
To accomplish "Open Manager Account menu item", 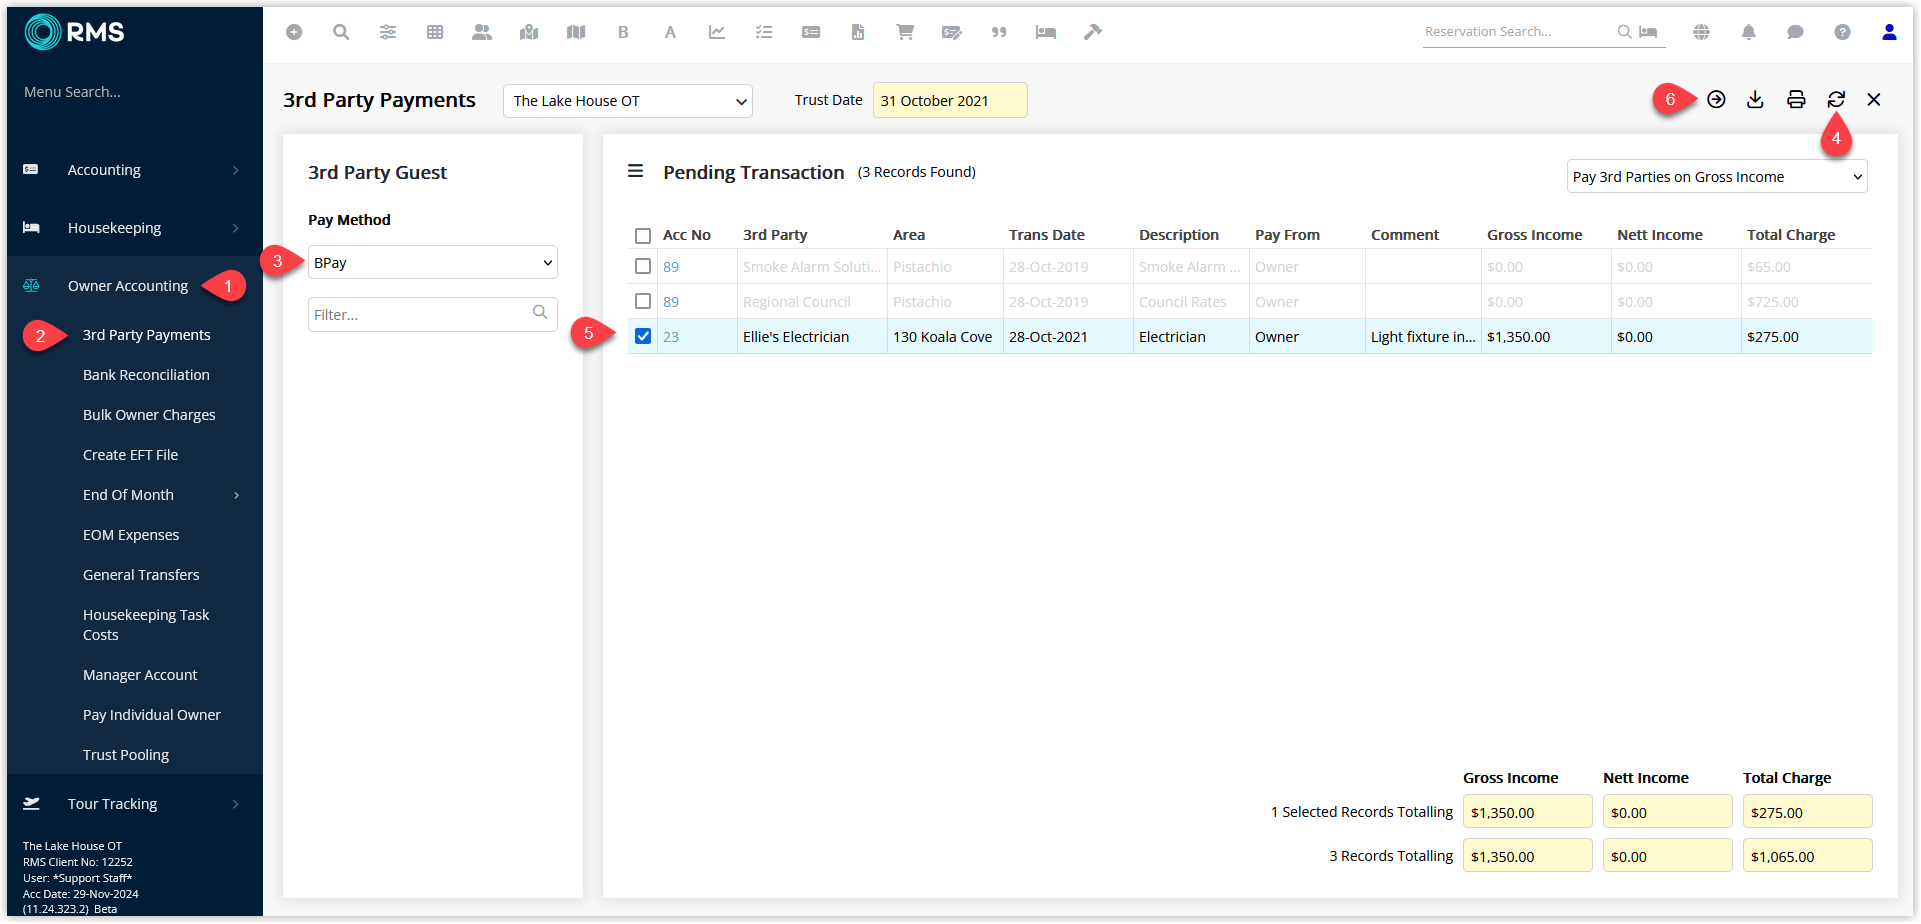I will [140, 675].
